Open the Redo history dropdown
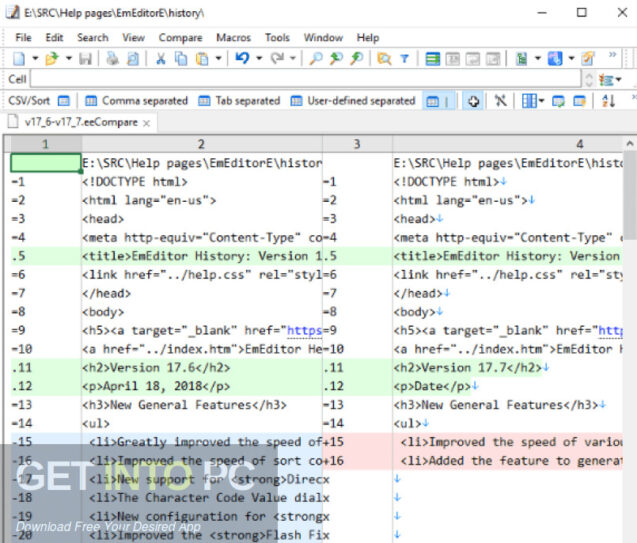Screen dimensions: 637x543 [292, 58]
